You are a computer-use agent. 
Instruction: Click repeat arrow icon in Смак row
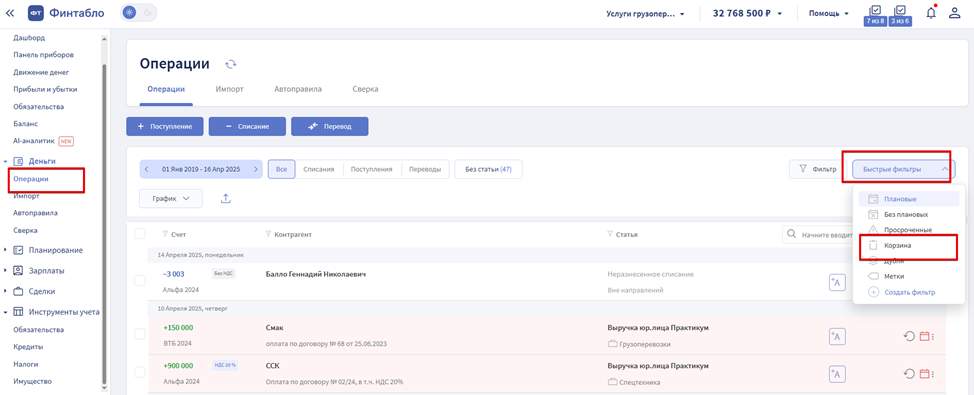[x=909, y=336]
